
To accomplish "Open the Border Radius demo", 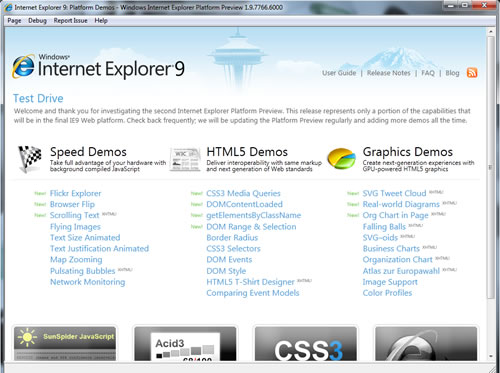I will click(x=232, y=238).
